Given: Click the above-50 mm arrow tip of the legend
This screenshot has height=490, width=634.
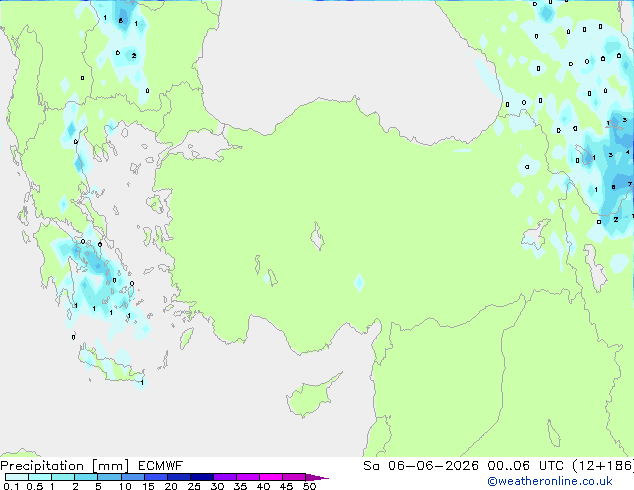Looking at the screenshot, I should [x=317, y=478].
